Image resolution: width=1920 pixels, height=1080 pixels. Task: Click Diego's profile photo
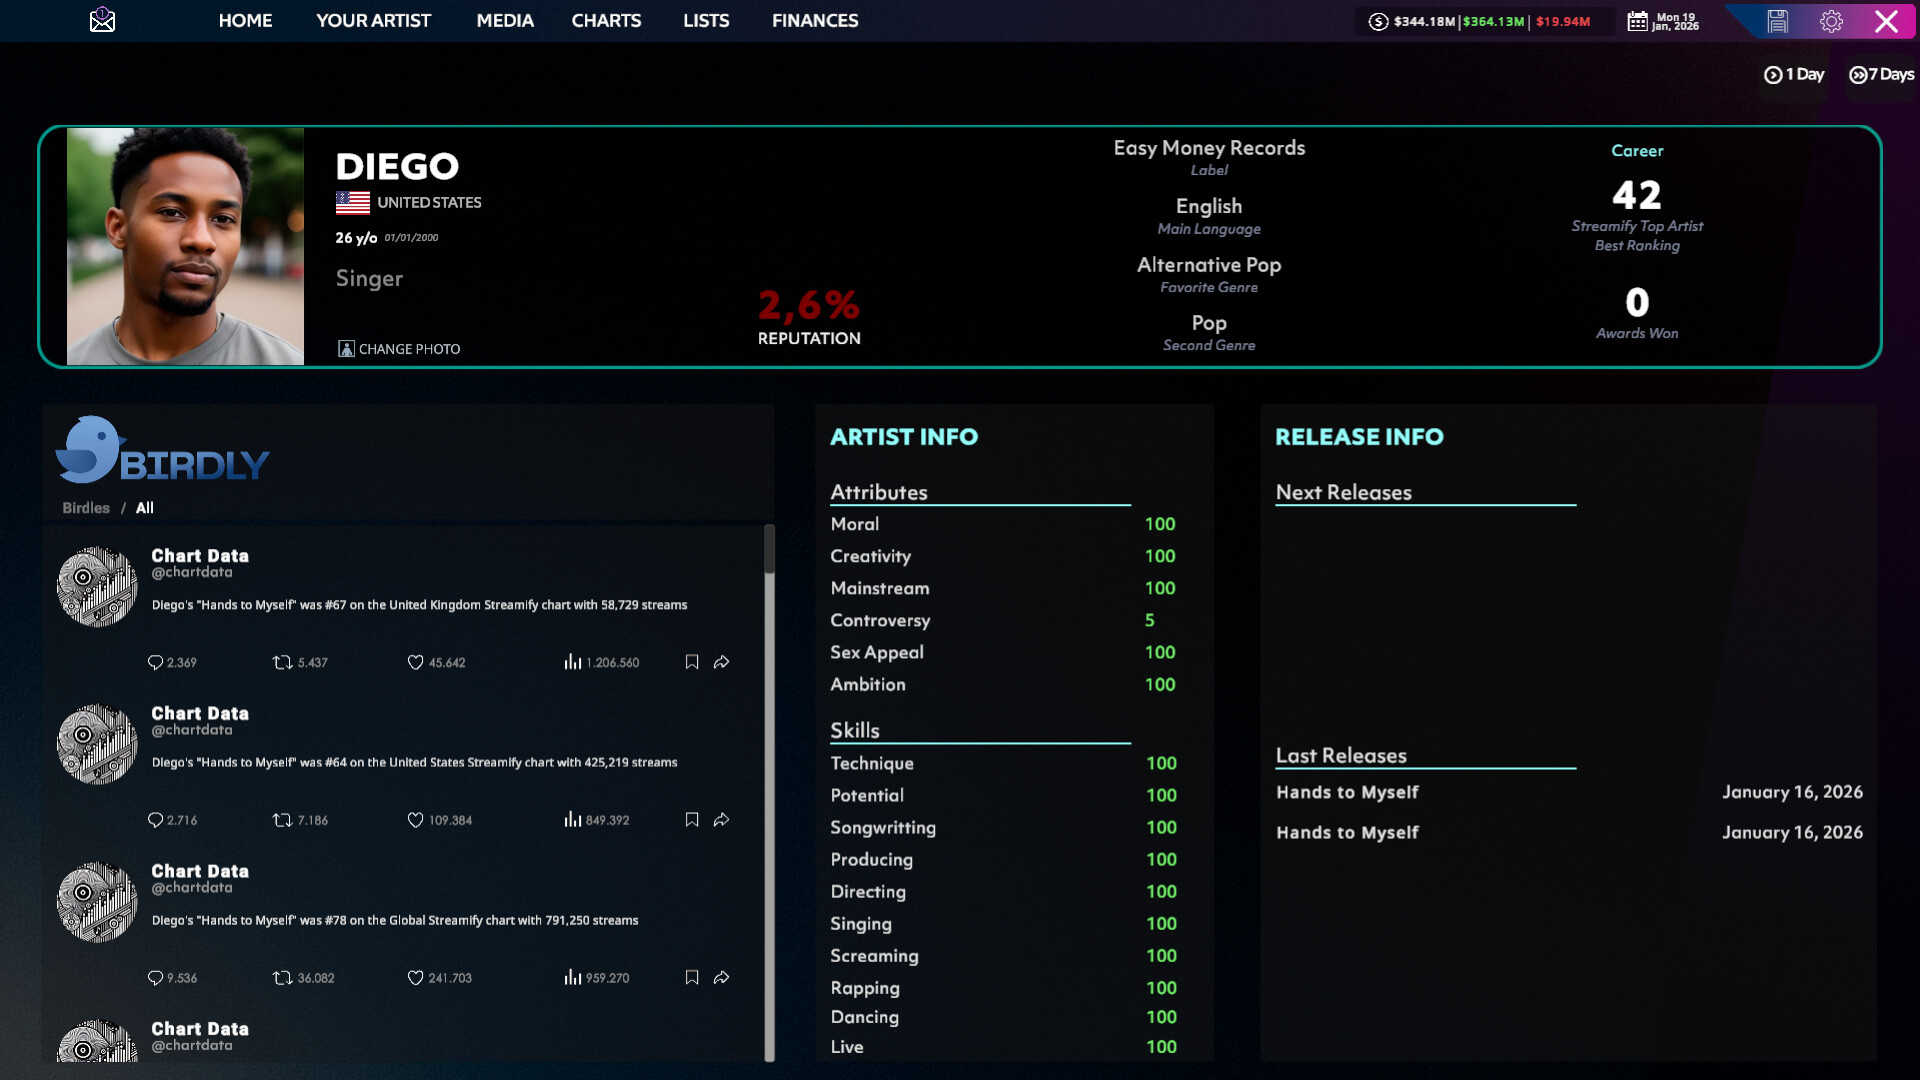click(x=185, y=246)
